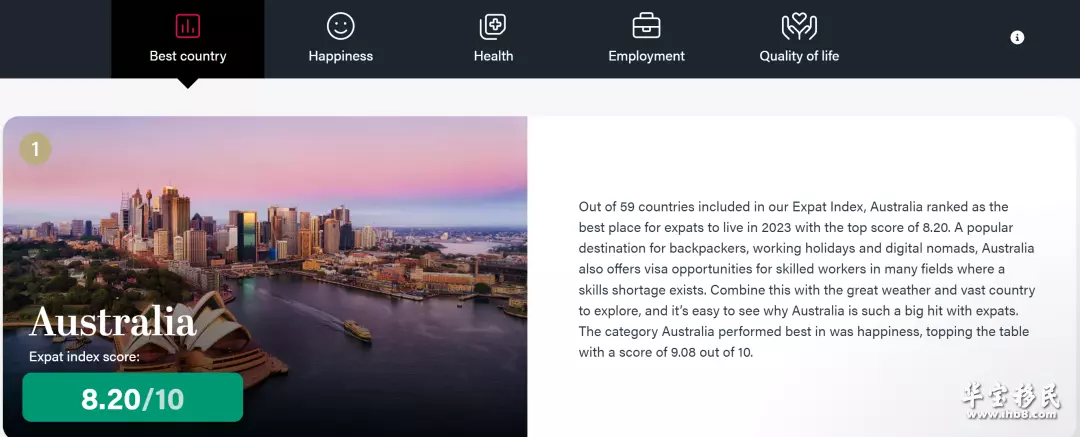Click the pointer triangle beneath Best country
This screenshot has height=437, width=1080.
tap(187, 83)
